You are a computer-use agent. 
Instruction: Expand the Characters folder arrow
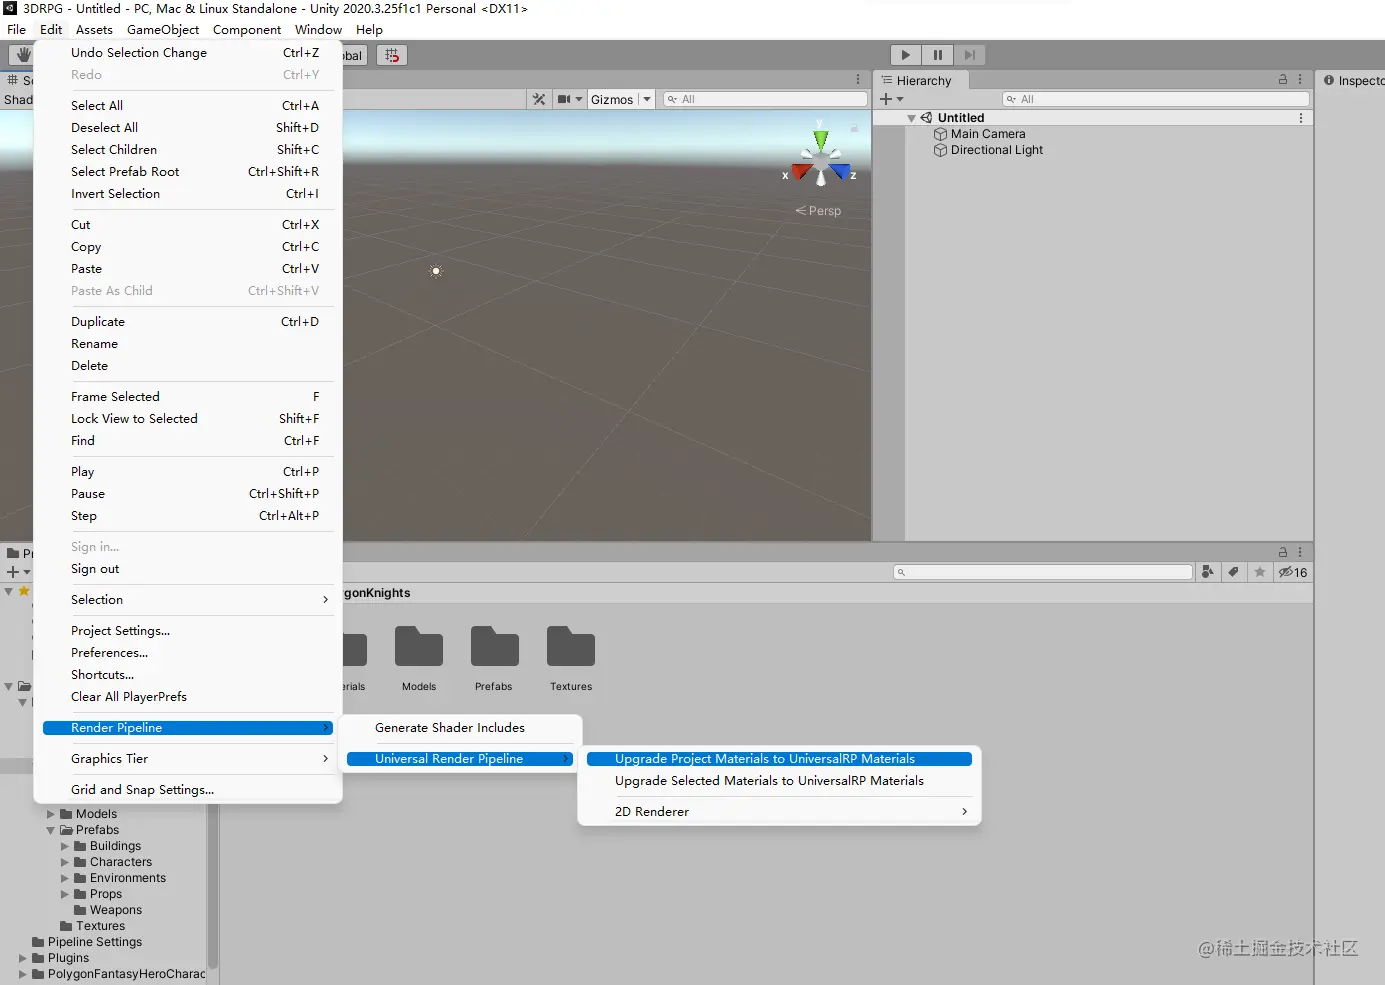coord(65,862)
